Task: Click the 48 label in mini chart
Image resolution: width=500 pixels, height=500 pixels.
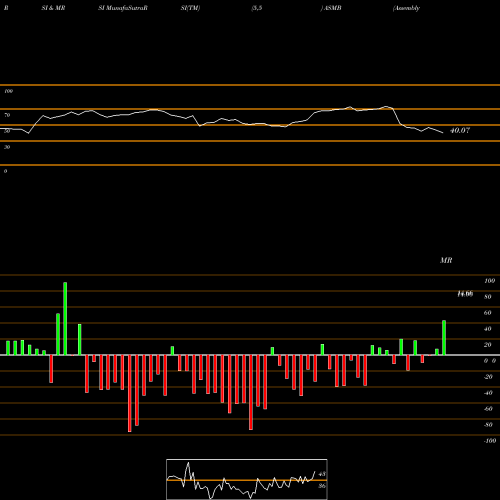Action: [322, 474]
